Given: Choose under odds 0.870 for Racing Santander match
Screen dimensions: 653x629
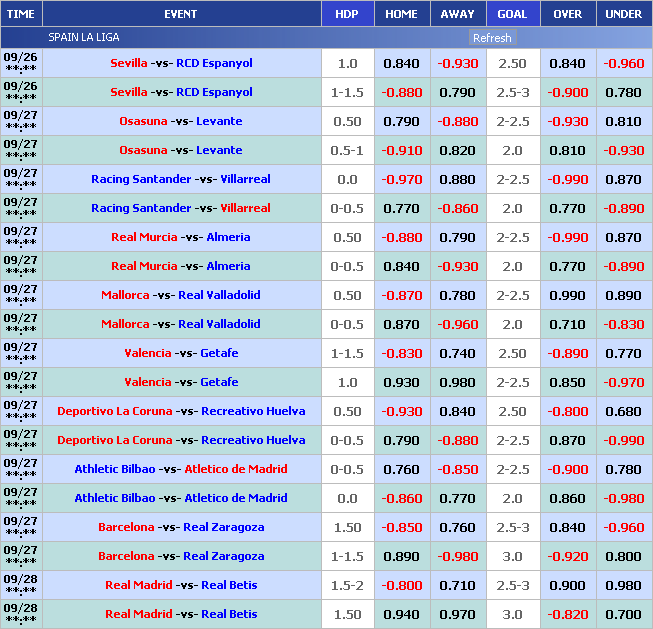Looking at the screenshot, I should click(623, 179).
